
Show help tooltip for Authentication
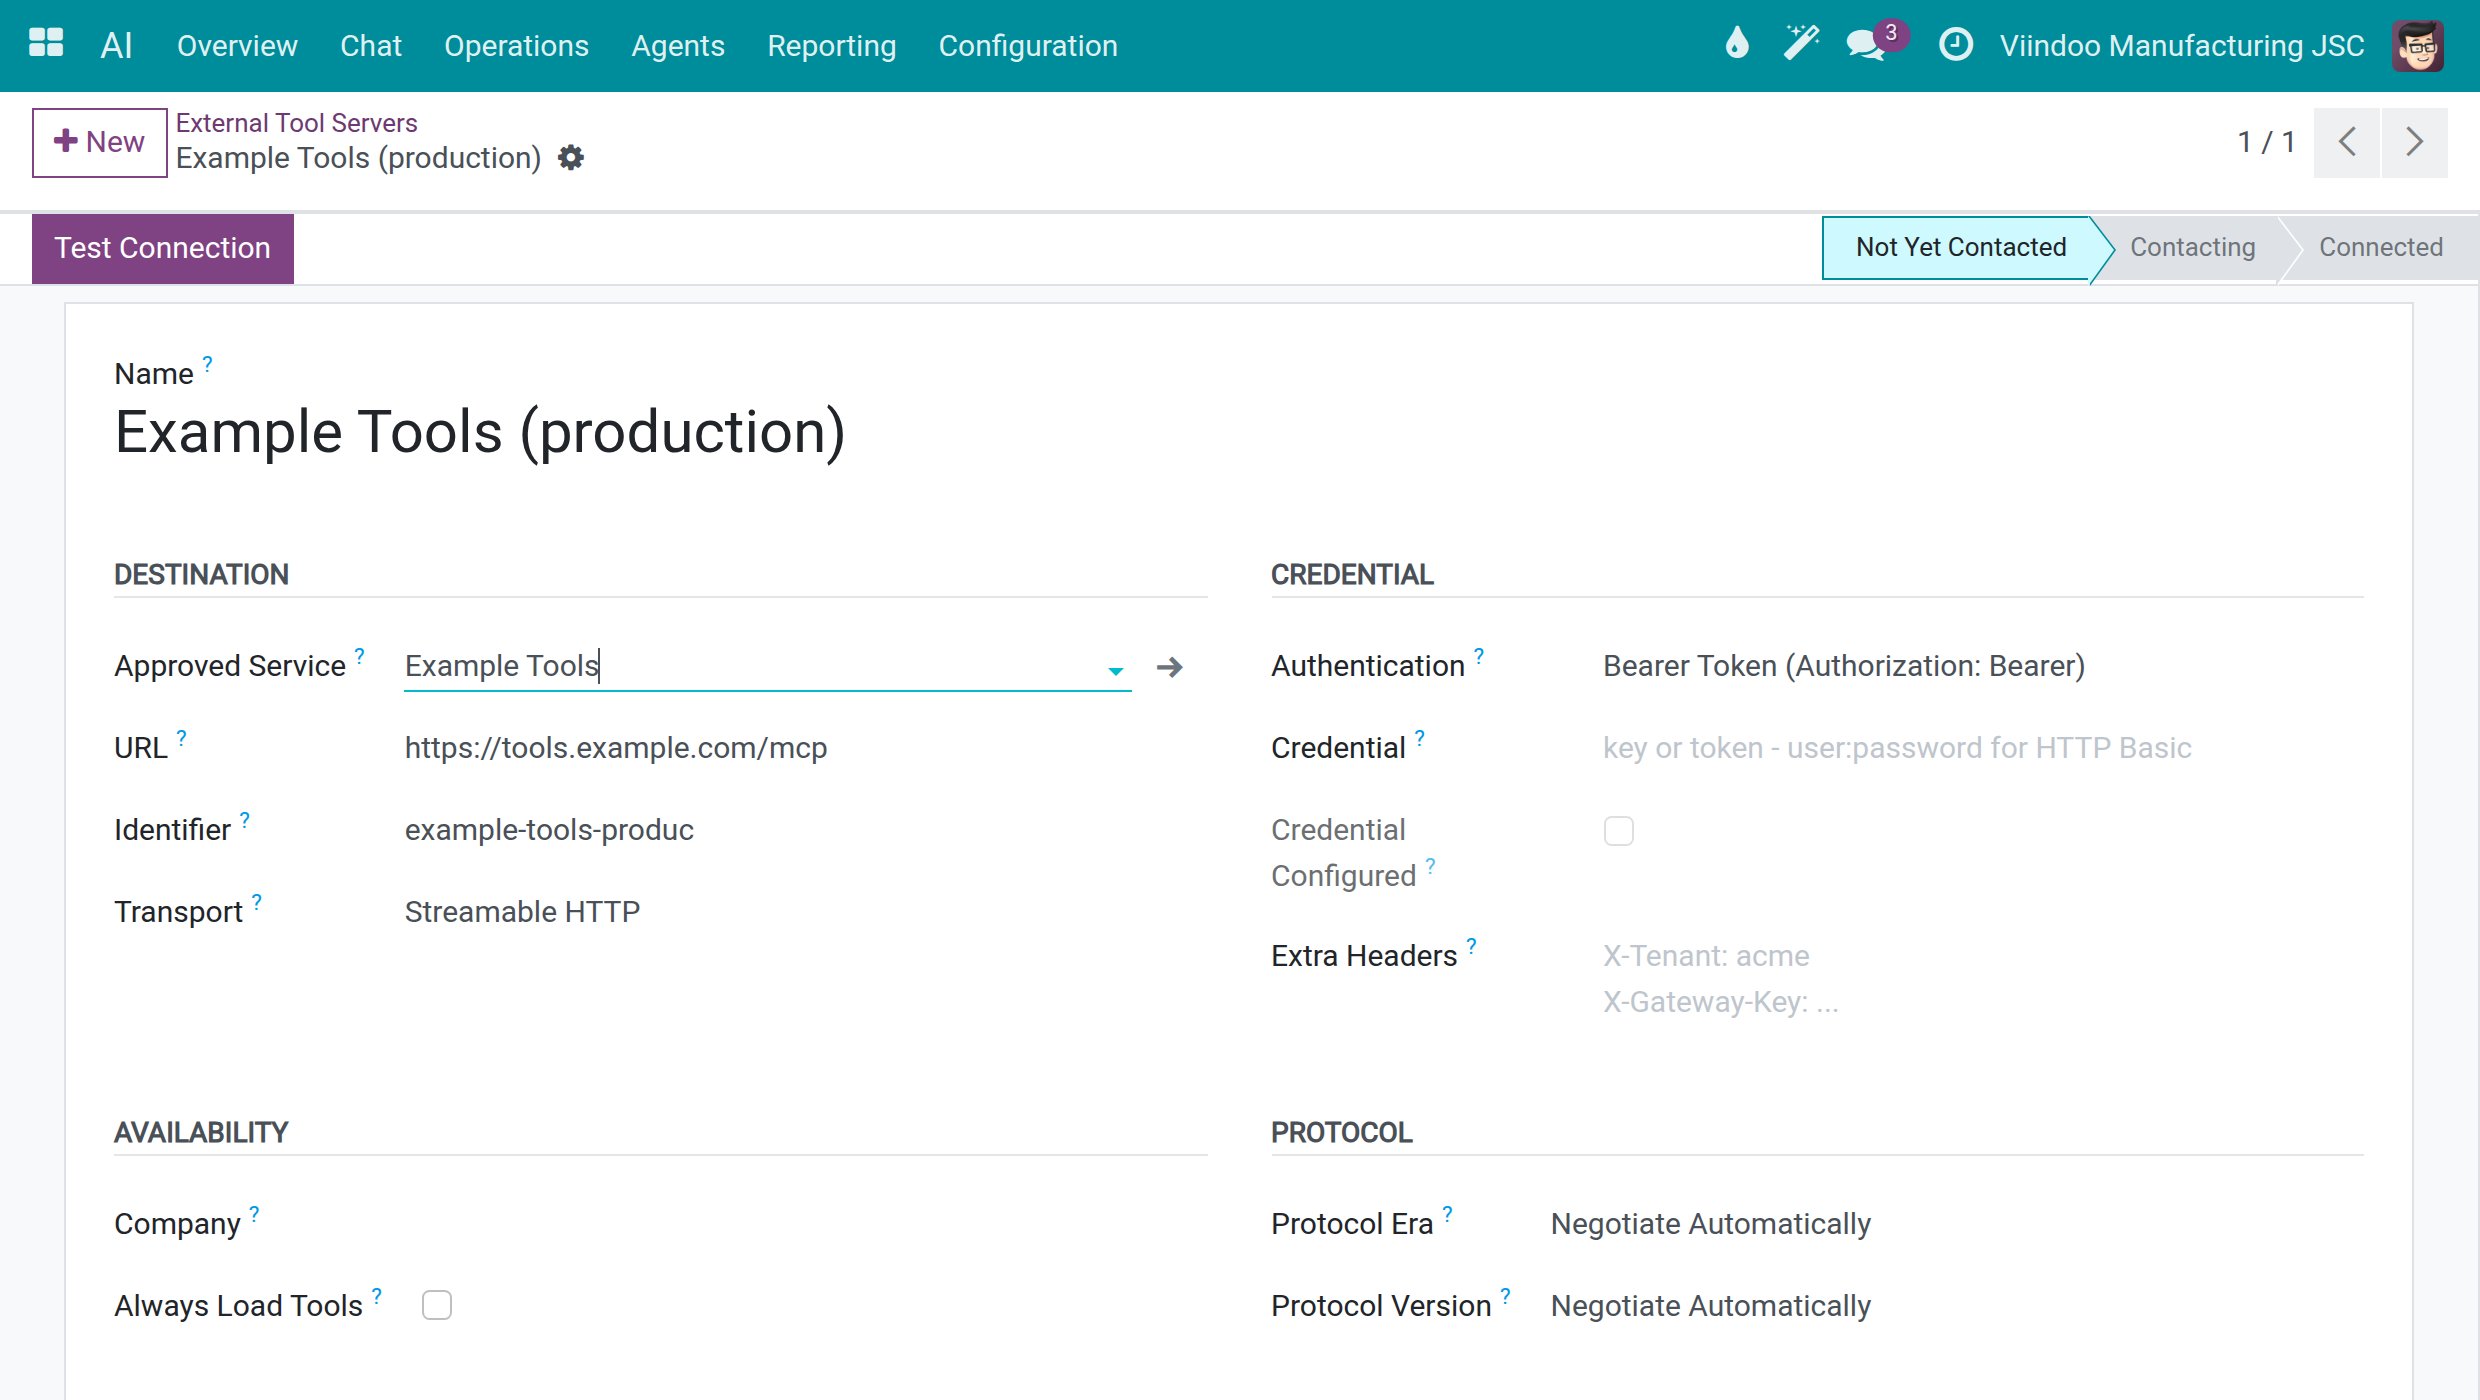pyautogui.click(x=1478, y=655)
